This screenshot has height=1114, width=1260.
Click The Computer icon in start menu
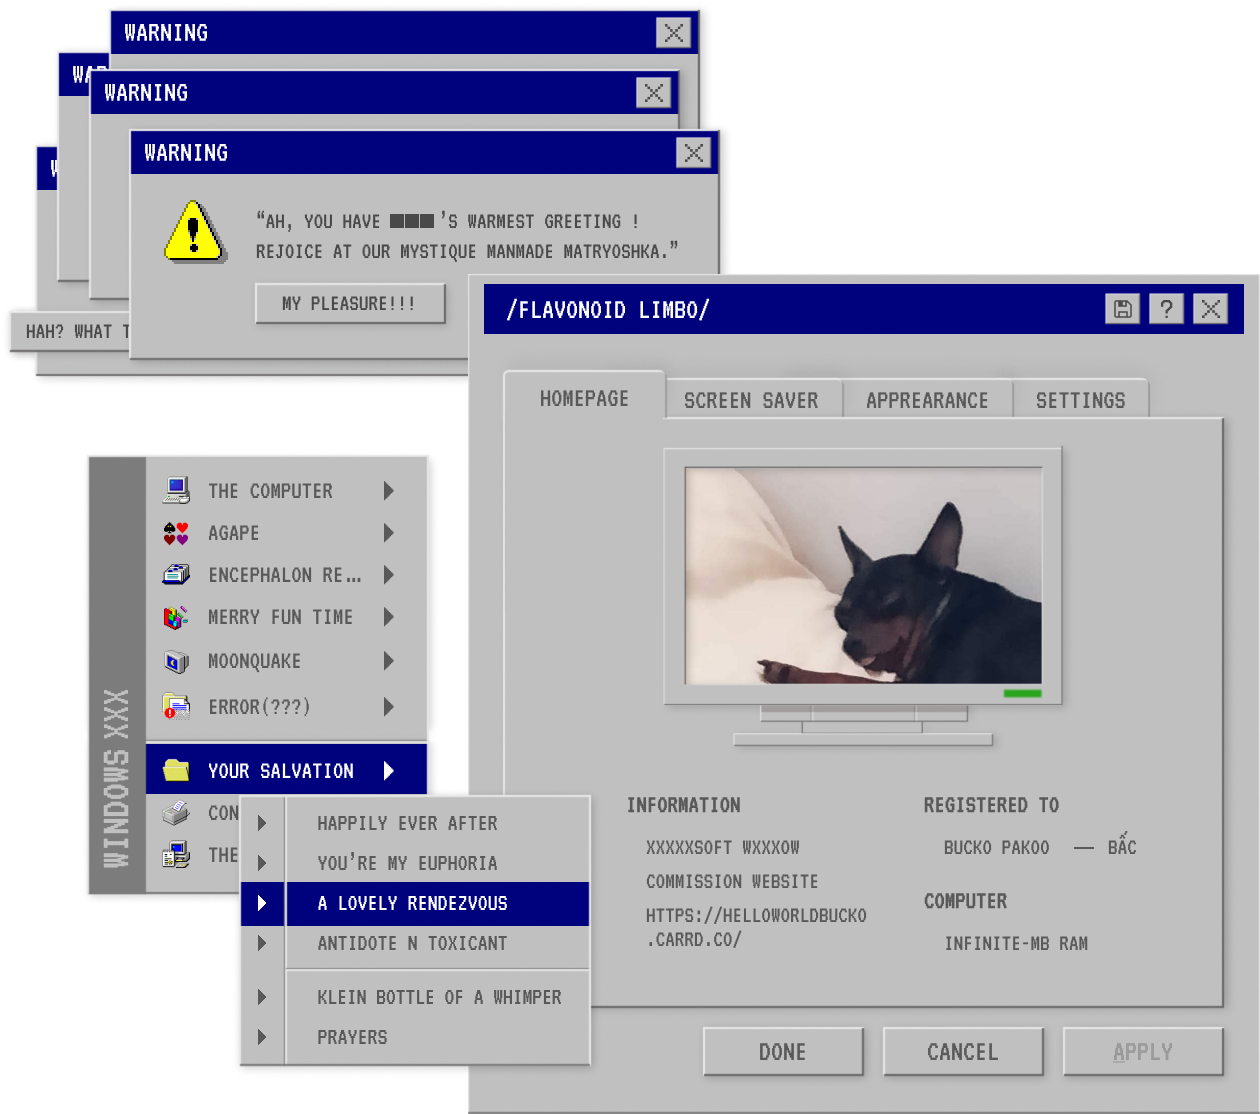pos(176,490)
